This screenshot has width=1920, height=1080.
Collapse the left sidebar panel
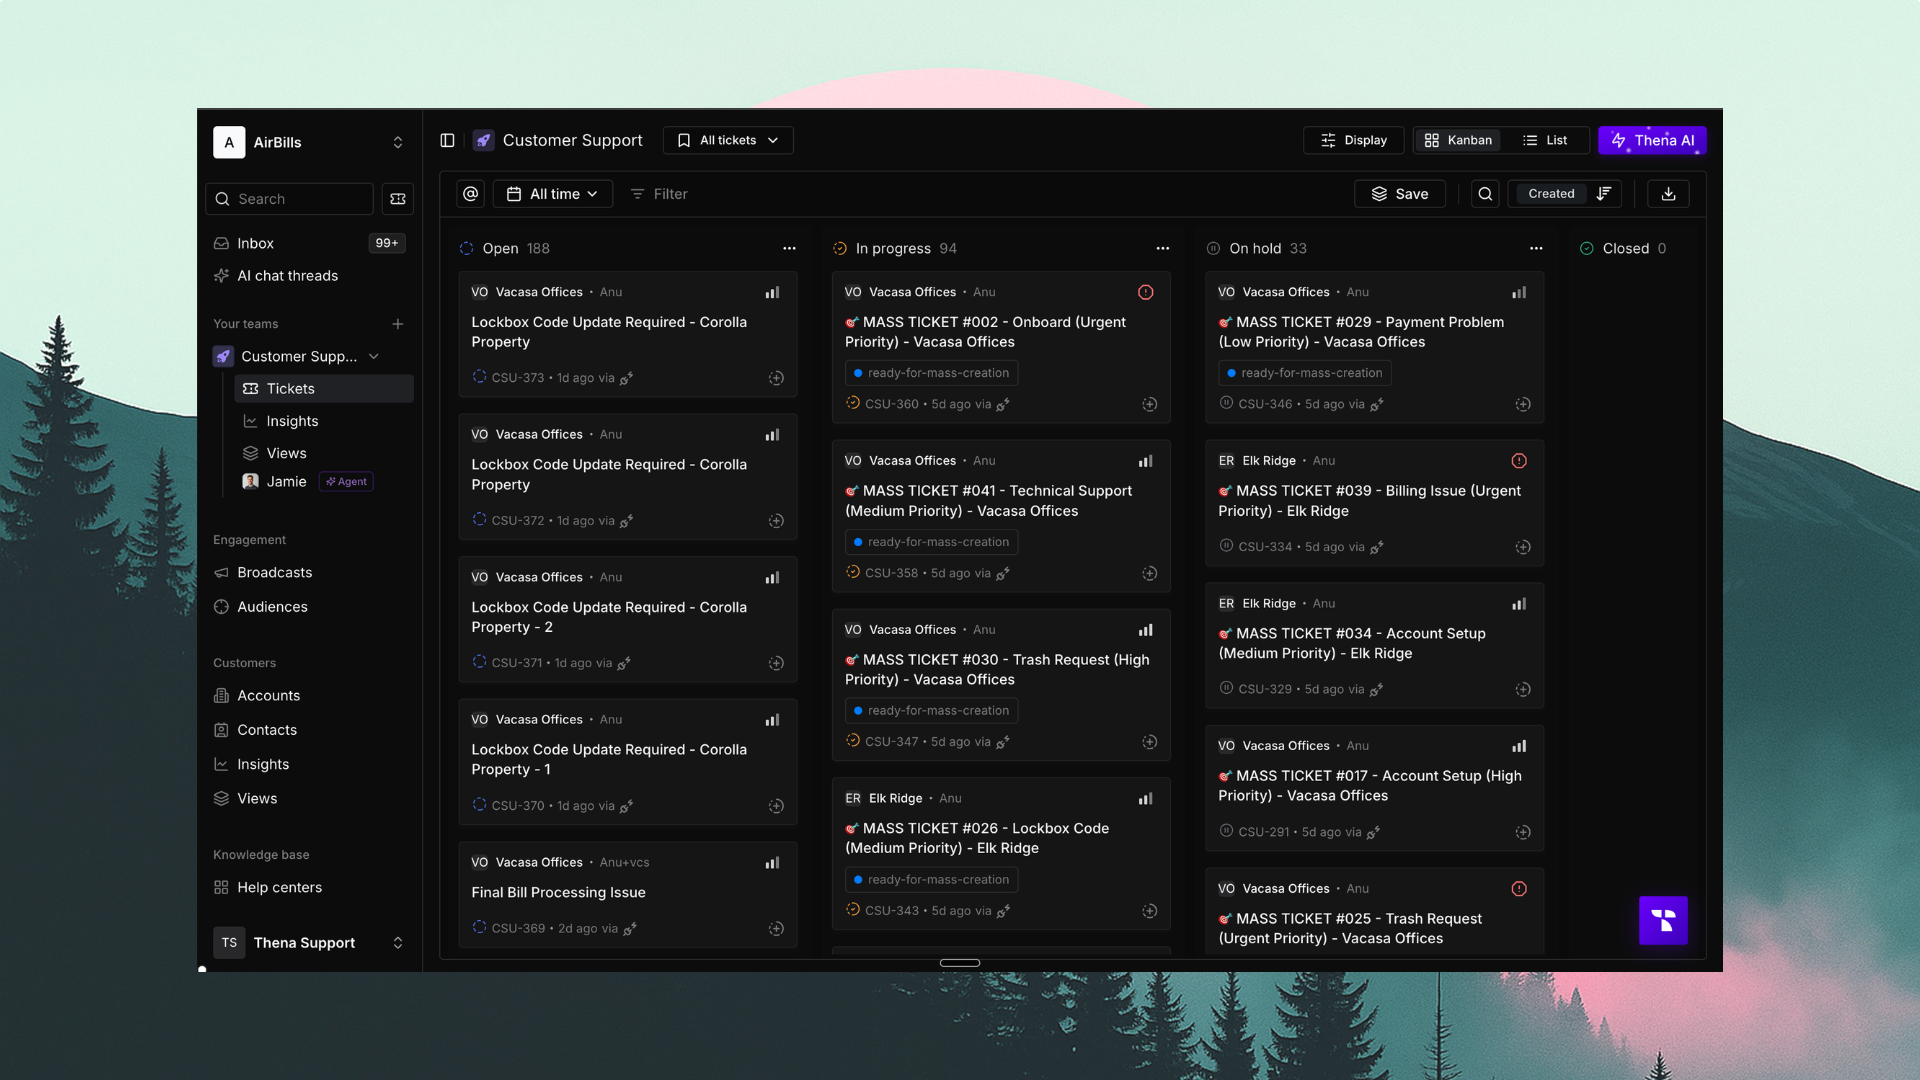click(447, 140)
